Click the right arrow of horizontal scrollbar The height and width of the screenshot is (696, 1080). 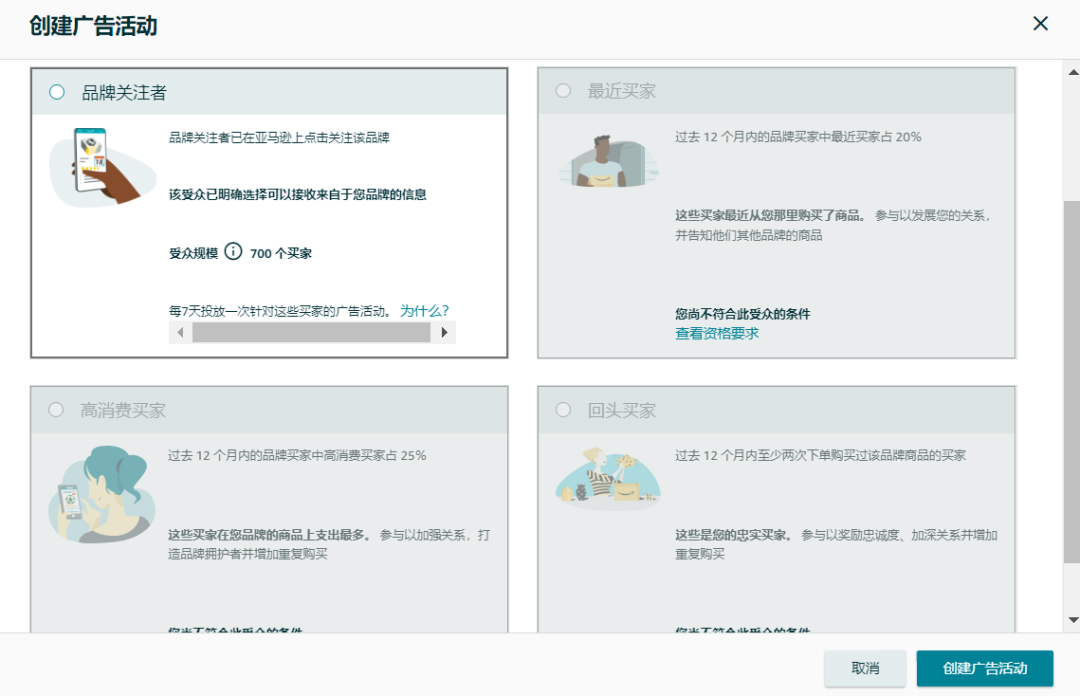pyautogui.click(x=445, y=331)
